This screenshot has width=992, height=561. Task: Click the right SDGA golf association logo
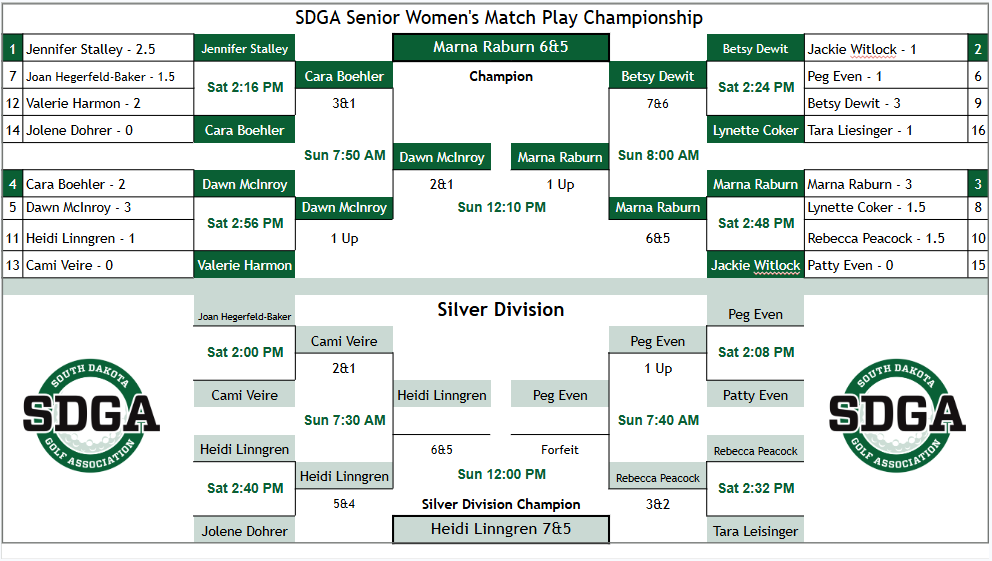pyautogui.click(x=897, y=416)
